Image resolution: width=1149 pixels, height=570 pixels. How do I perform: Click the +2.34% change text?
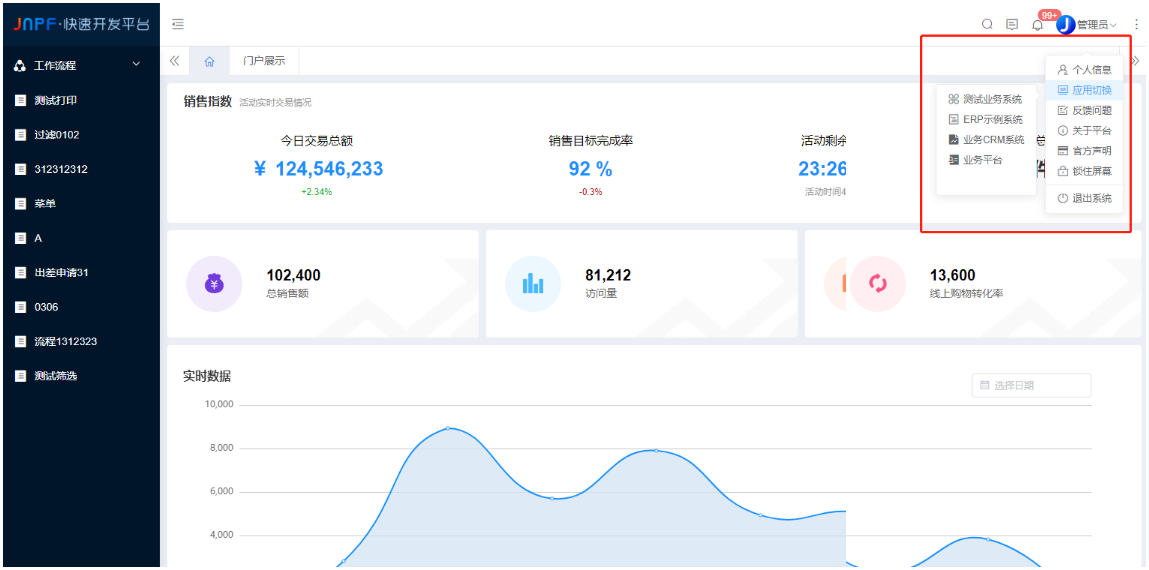(317, 192)
